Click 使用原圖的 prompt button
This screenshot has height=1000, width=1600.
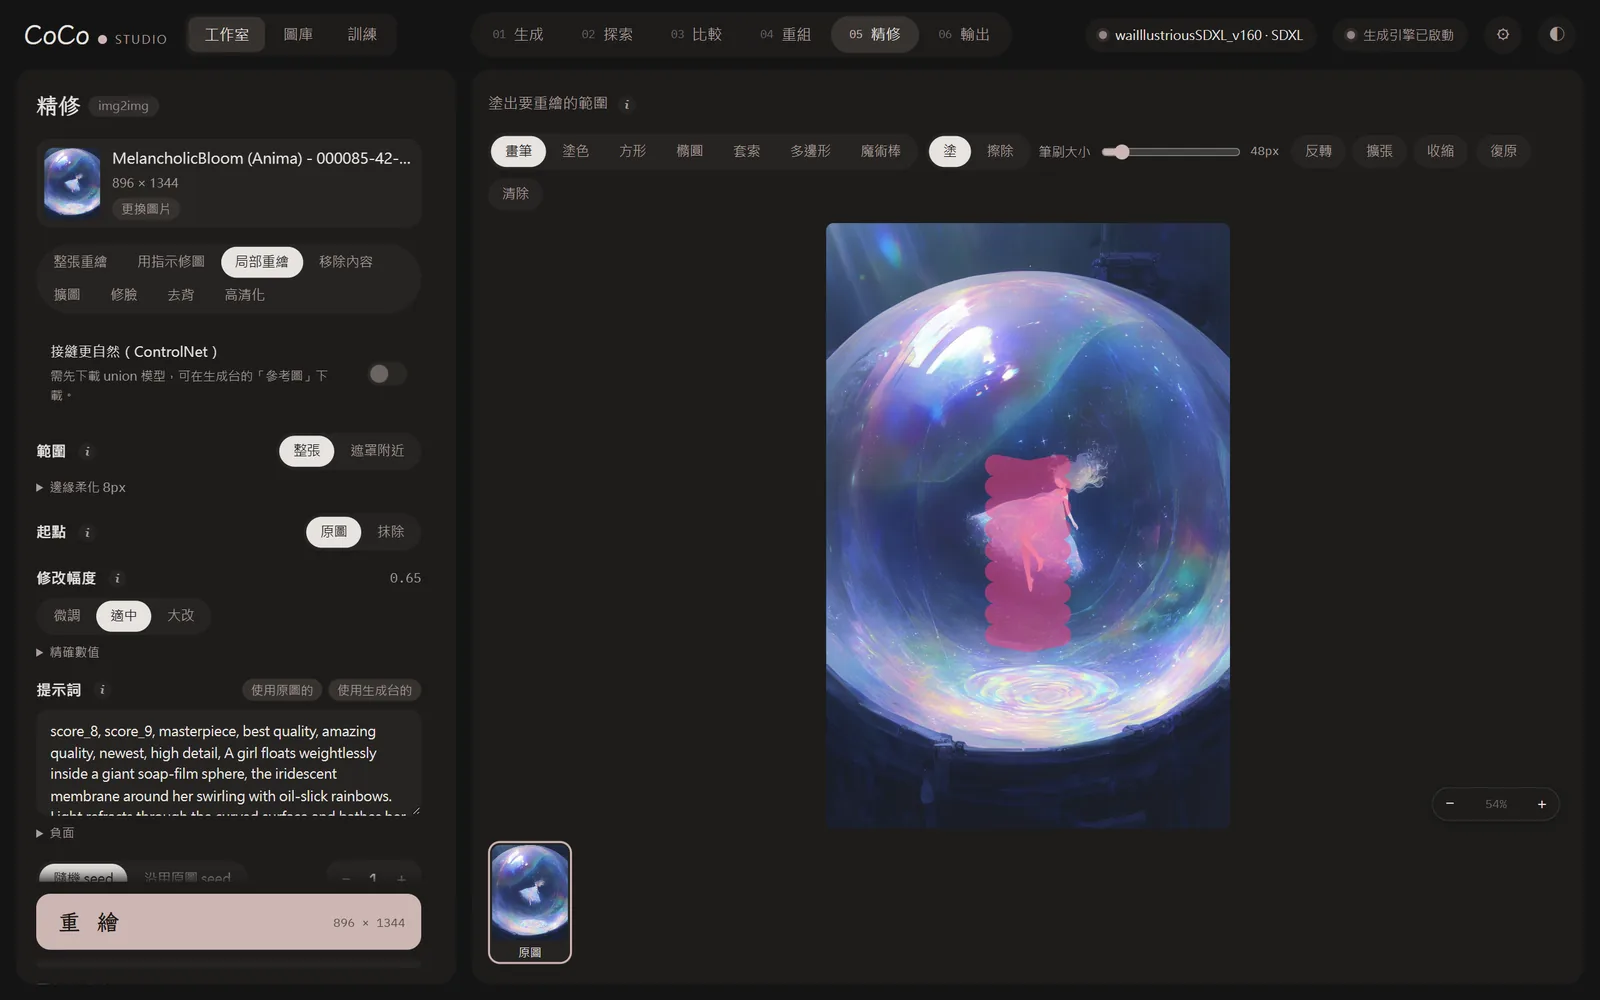pos(282,690)
